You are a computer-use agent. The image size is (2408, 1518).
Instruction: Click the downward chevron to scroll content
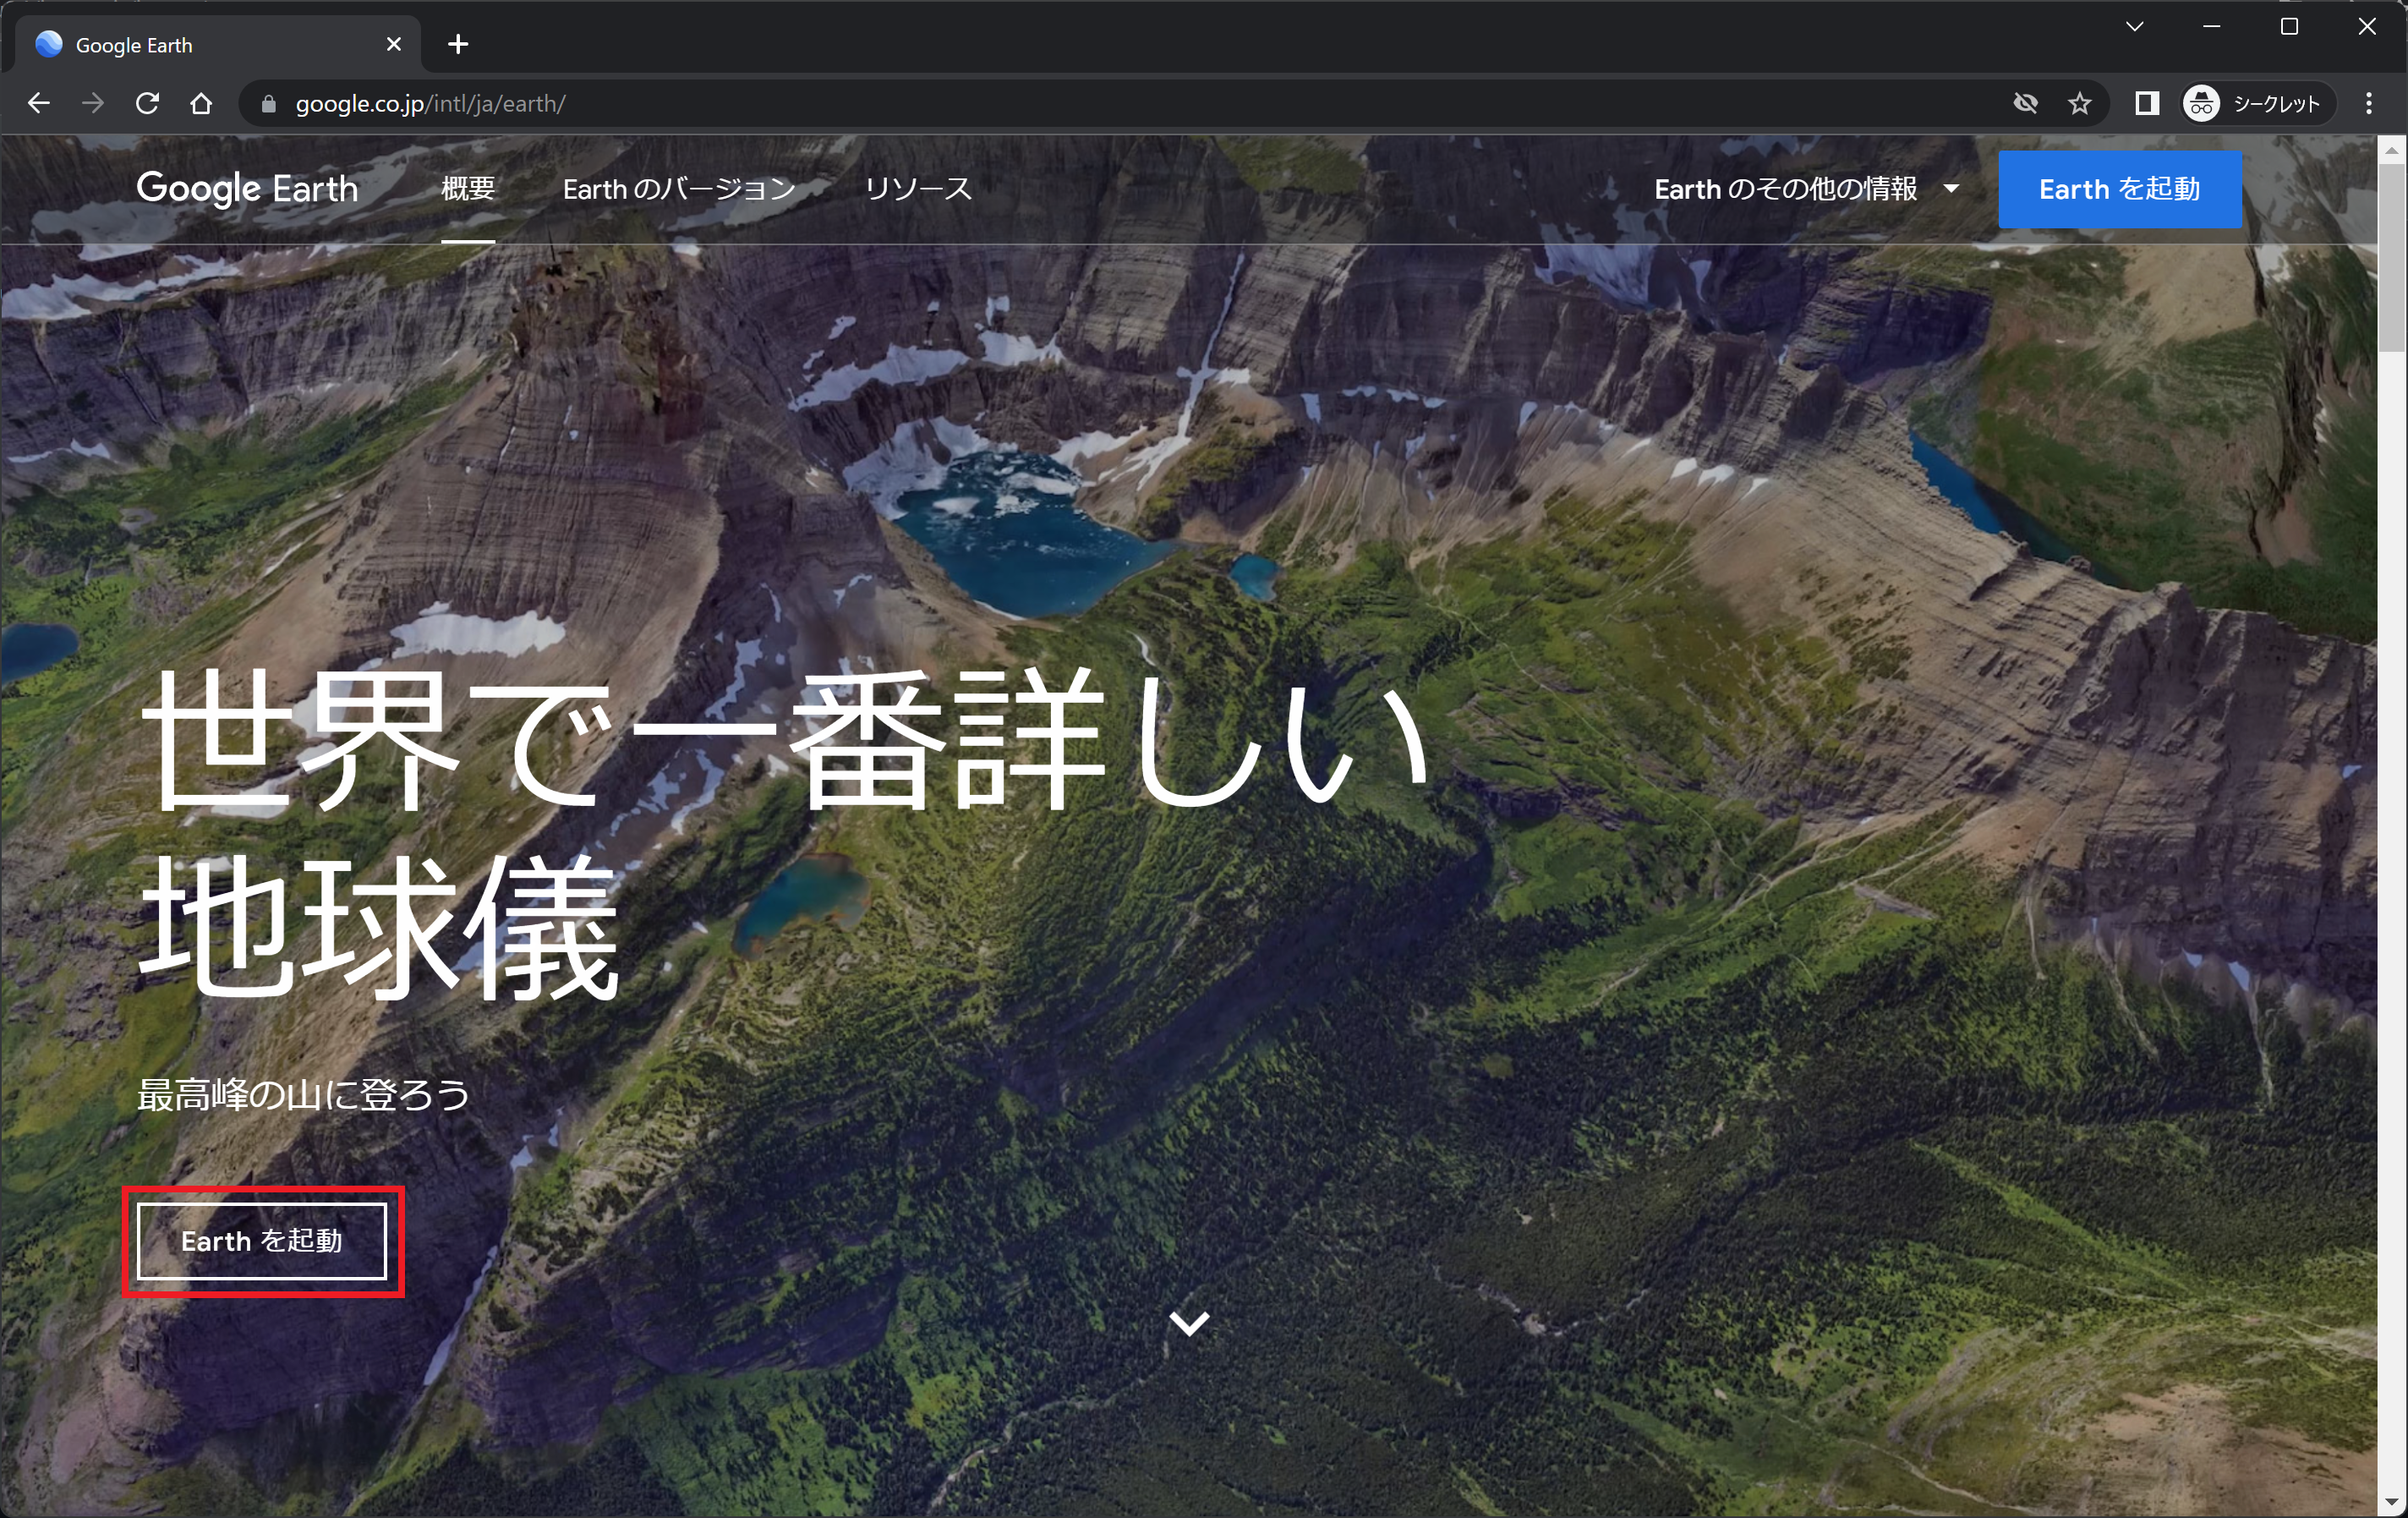[1189, 1325]
